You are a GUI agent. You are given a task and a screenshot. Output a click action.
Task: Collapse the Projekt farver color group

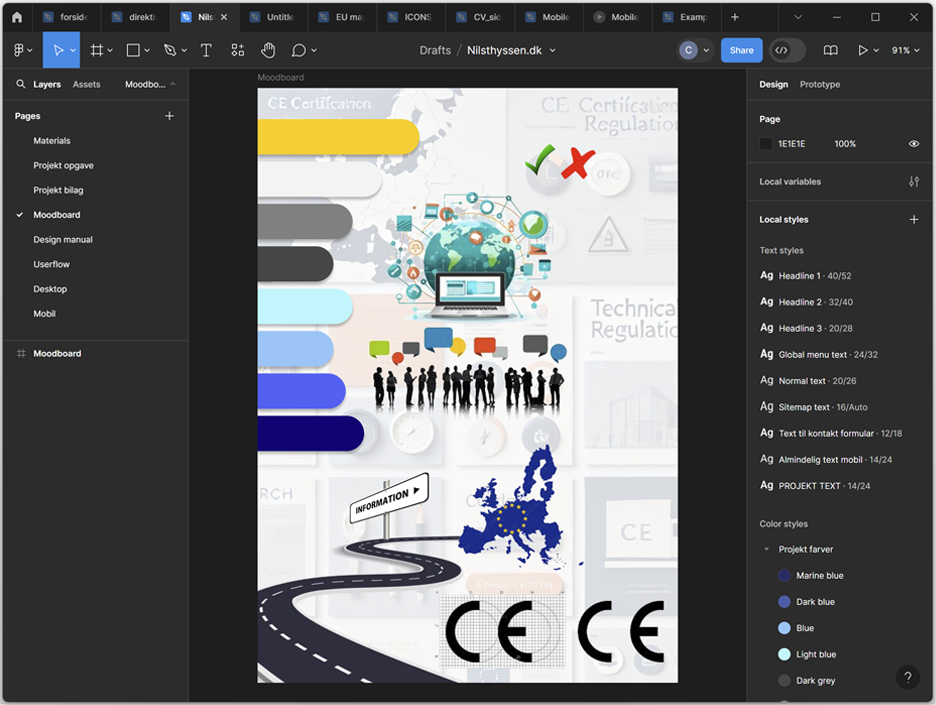point(766,549)
